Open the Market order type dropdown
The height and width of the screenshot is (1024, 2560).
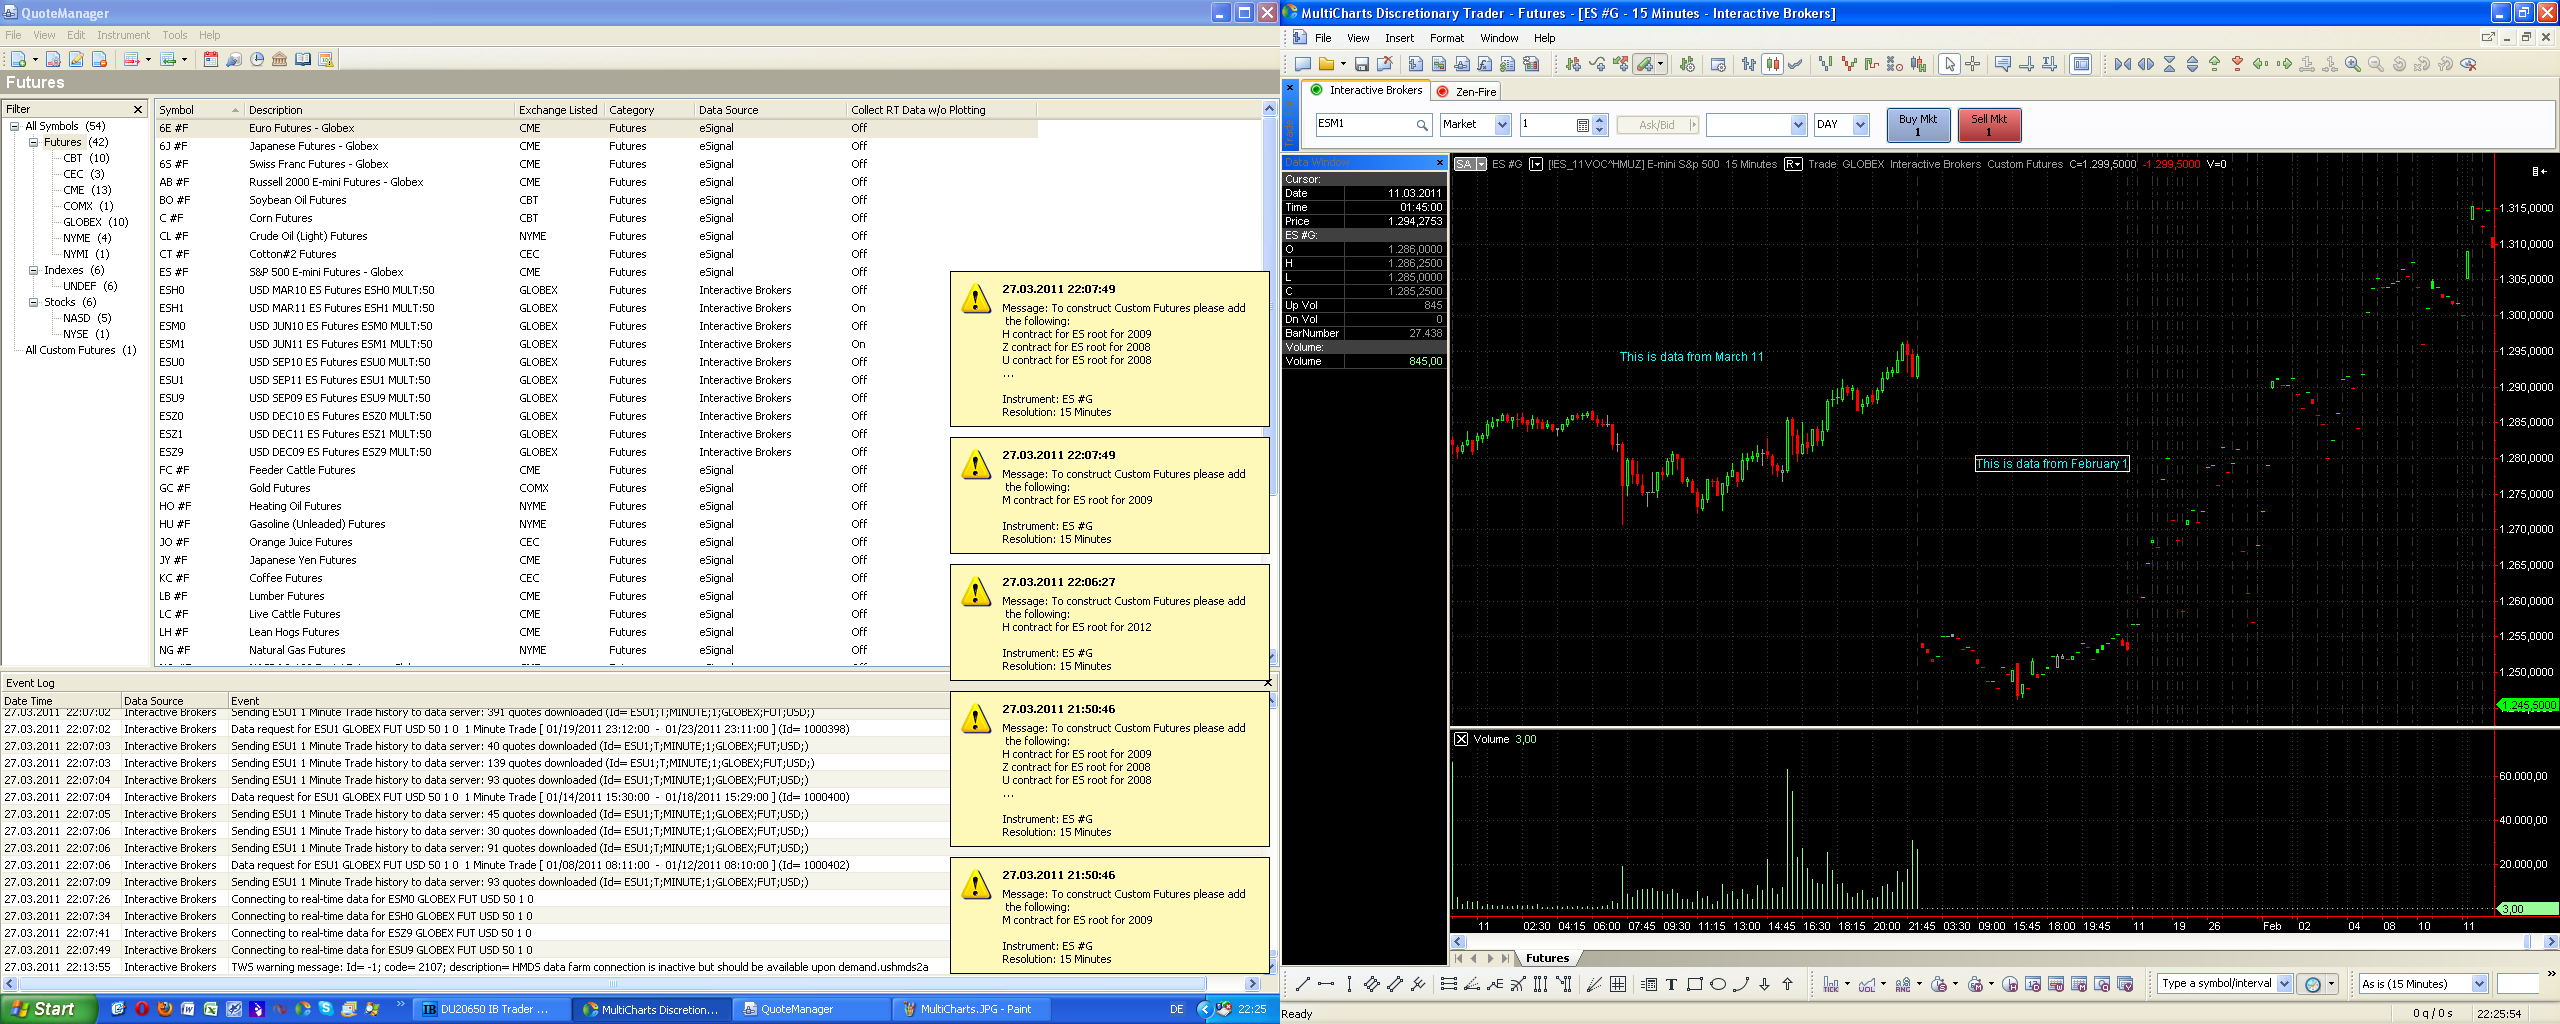pos(1501,125)
